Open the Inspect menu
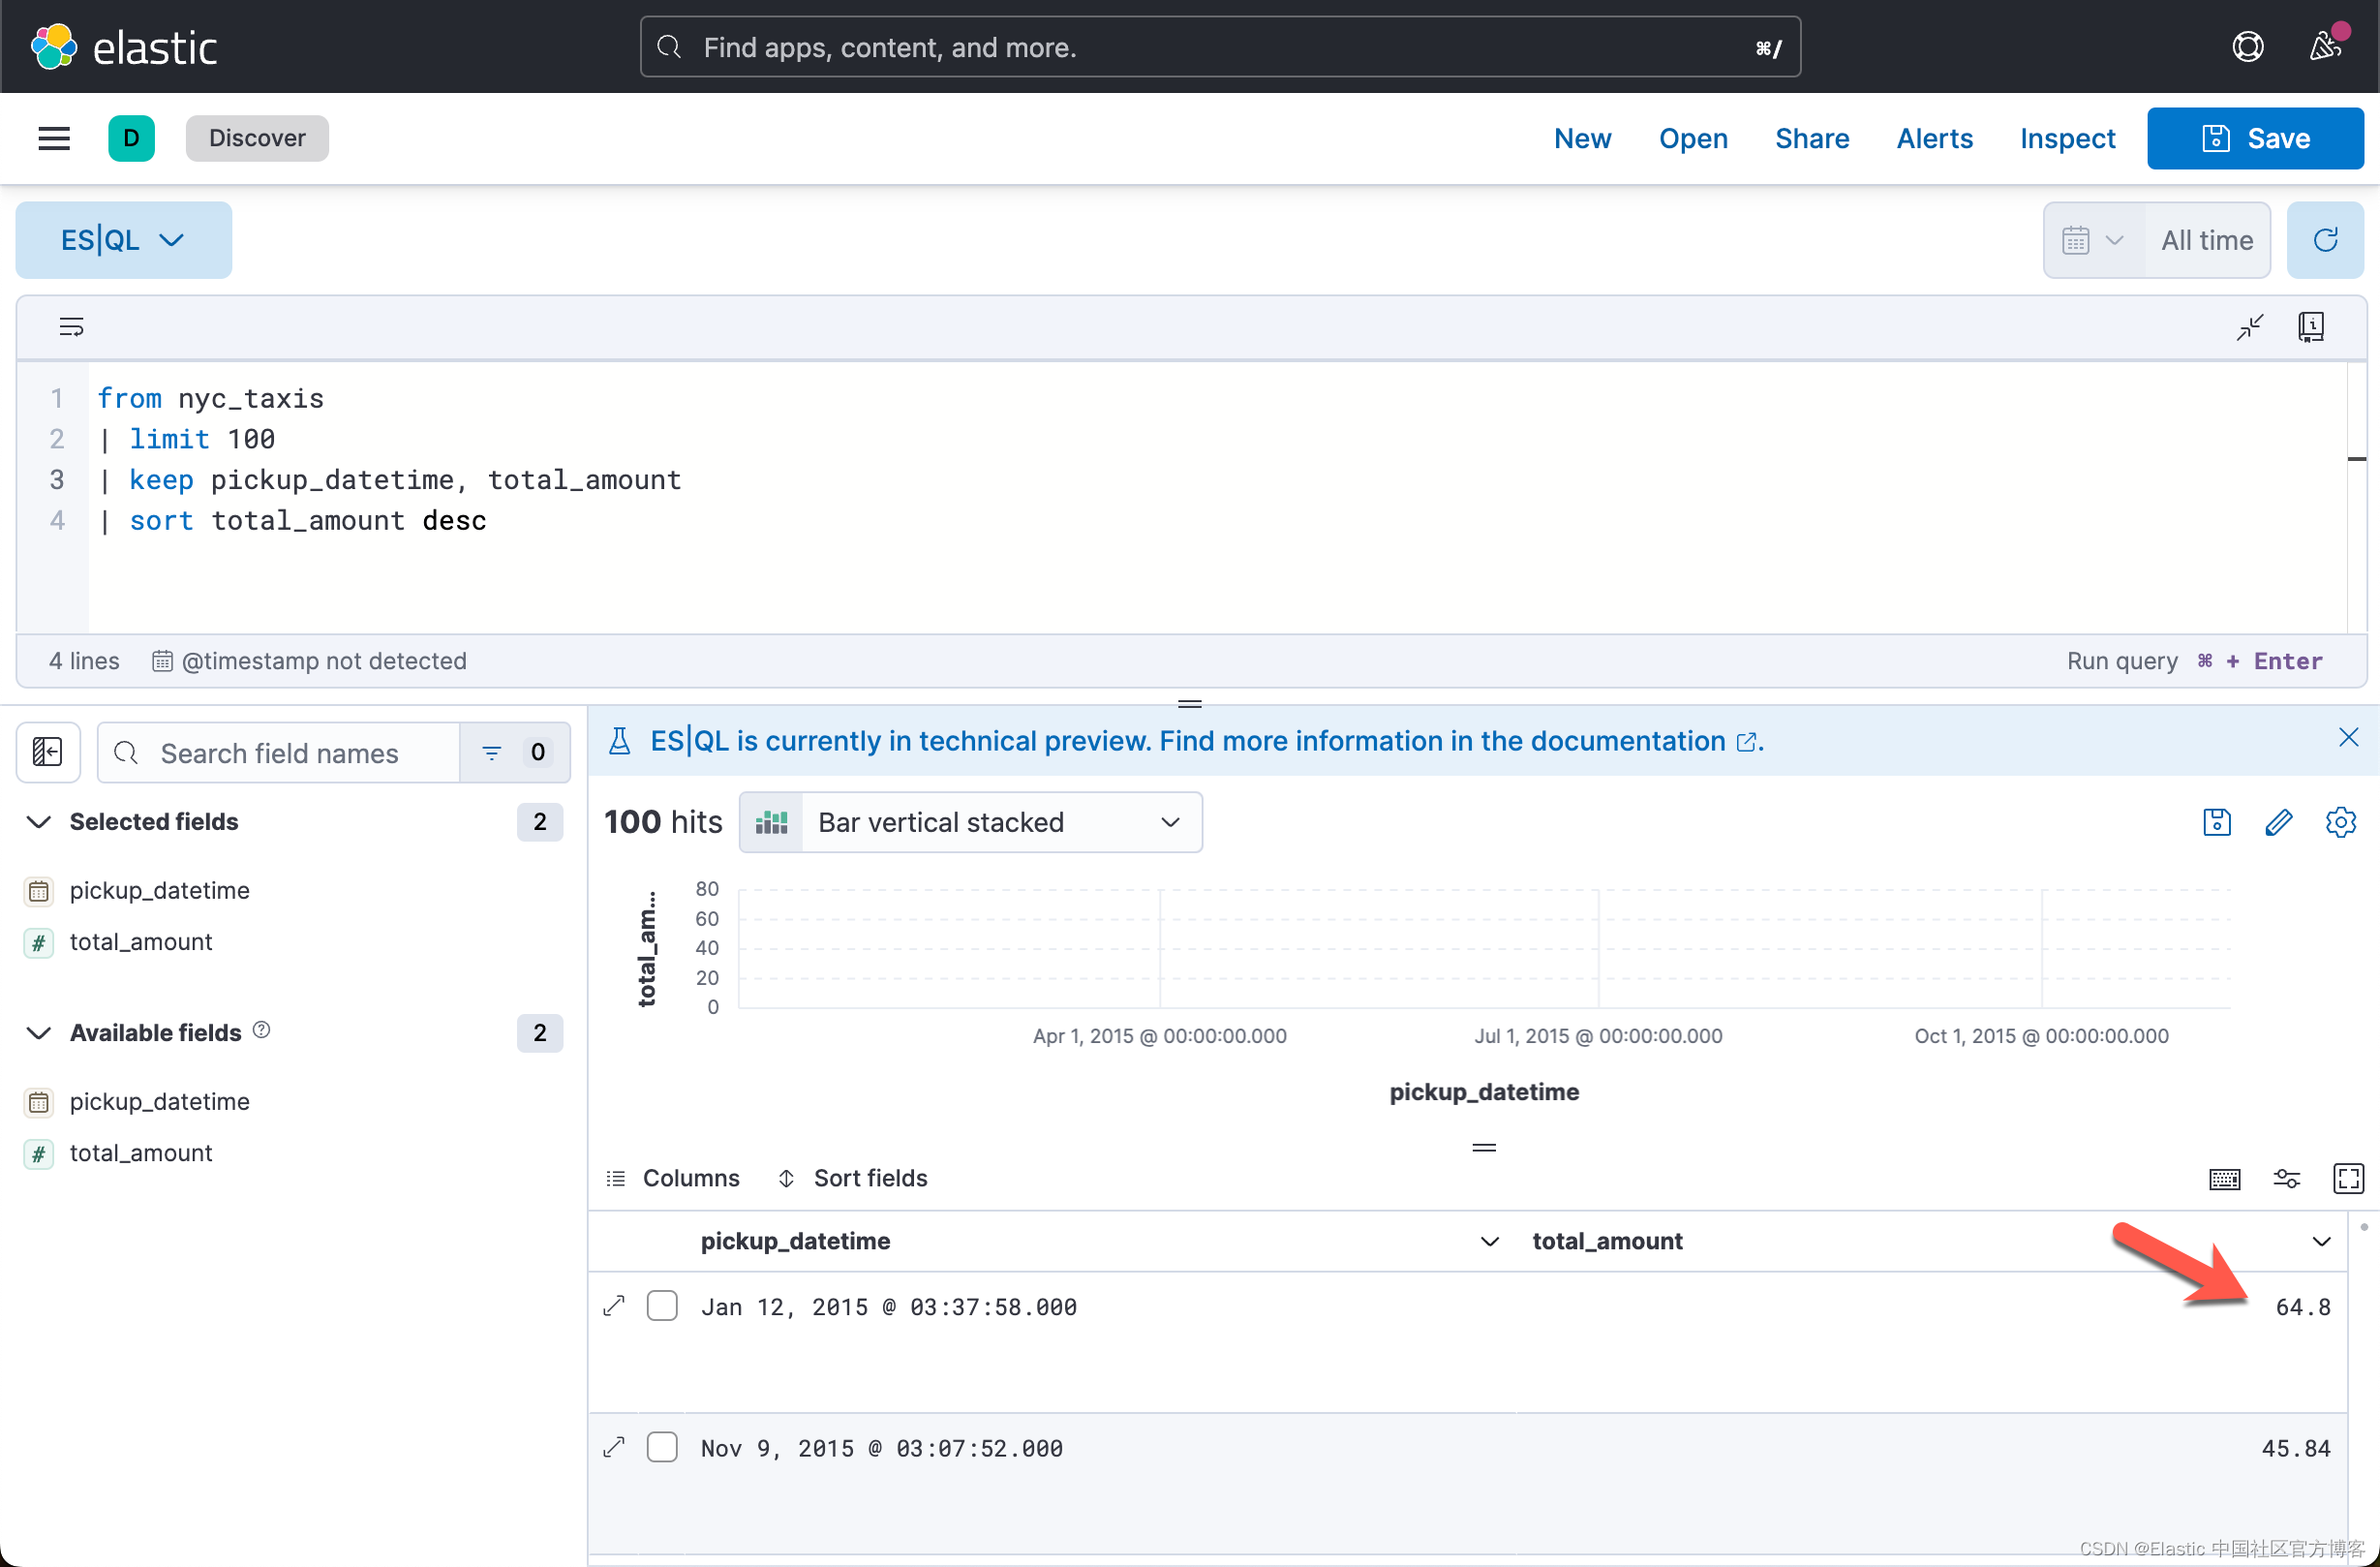Viewport: 2380px width, 1567px height. coord(2068,138)
